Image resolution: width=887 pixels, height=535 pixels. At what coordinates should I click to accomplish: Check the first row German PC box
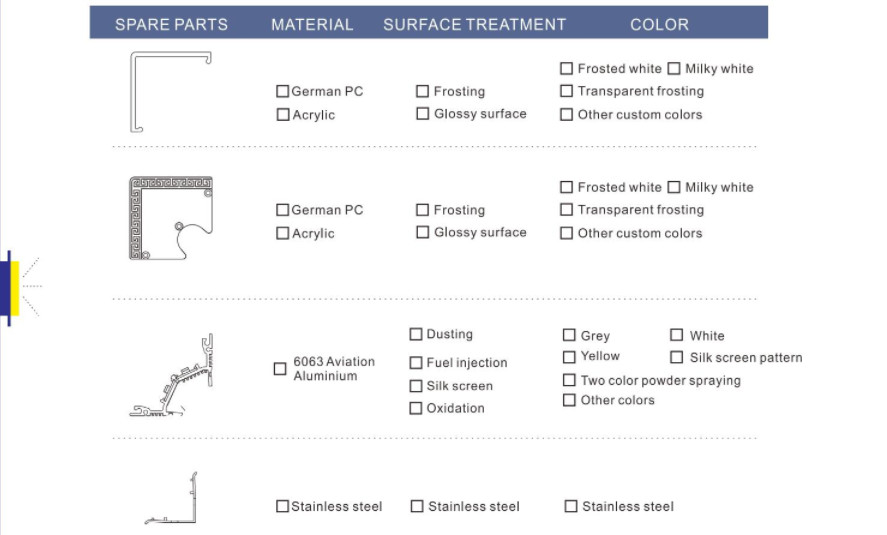coord(282,91)
